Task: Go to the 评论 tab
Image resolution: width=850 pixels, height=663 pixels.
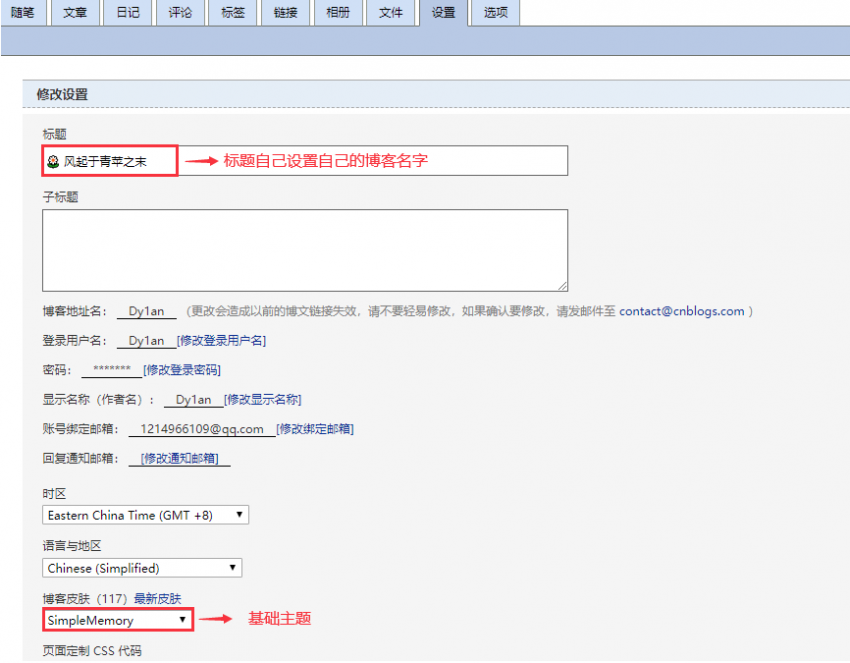Action: click(x=180, y=13)
